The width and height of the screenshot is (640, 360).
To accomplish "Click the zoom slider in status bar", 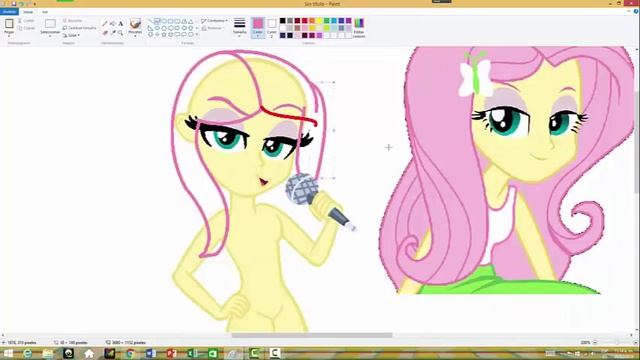I will (x=616, y=342).
